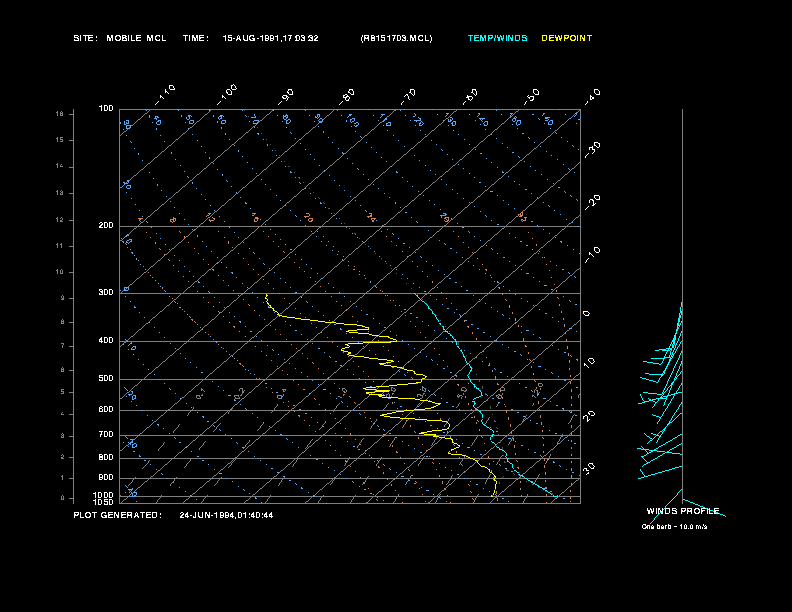This screenshot has height=612, width=792.
Task: Click the 14 km height scale label
Action: [x=60, y=166]
